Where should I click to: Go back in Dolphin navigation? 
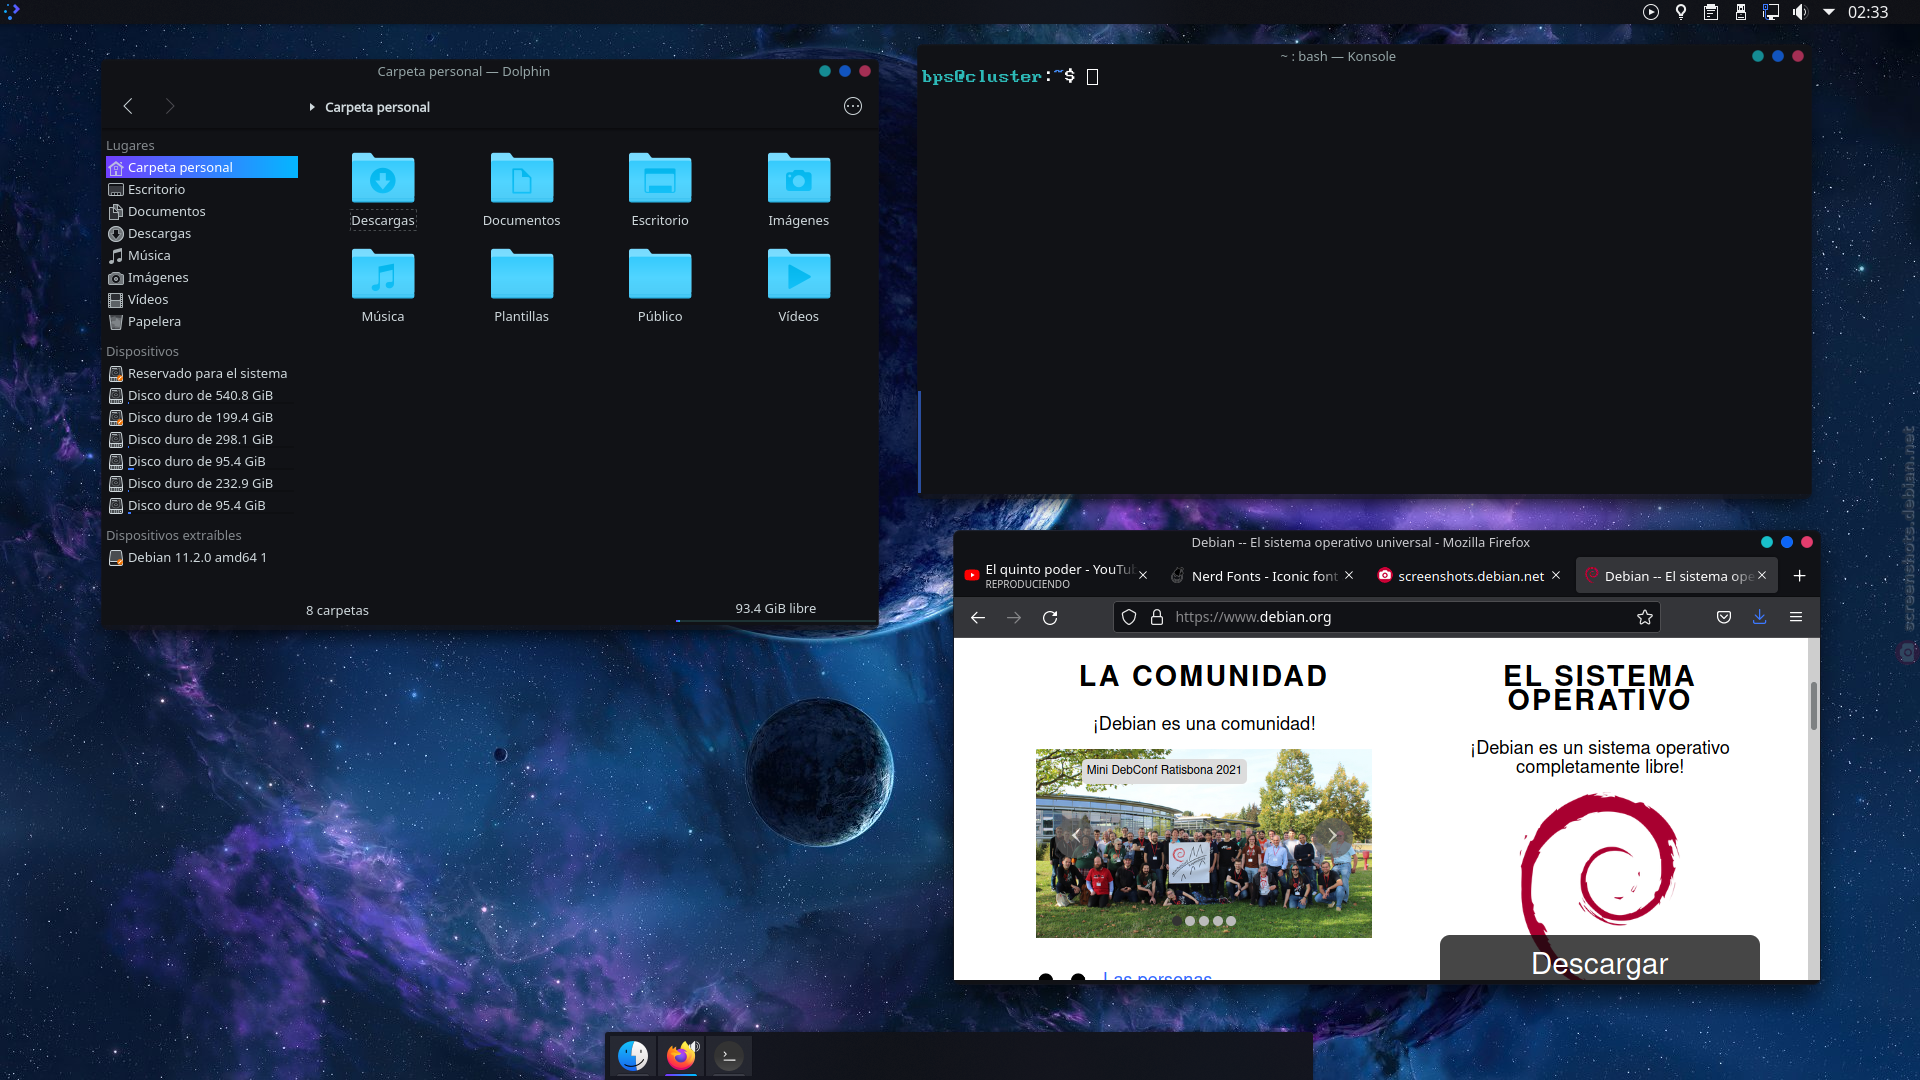coord(128,106)
